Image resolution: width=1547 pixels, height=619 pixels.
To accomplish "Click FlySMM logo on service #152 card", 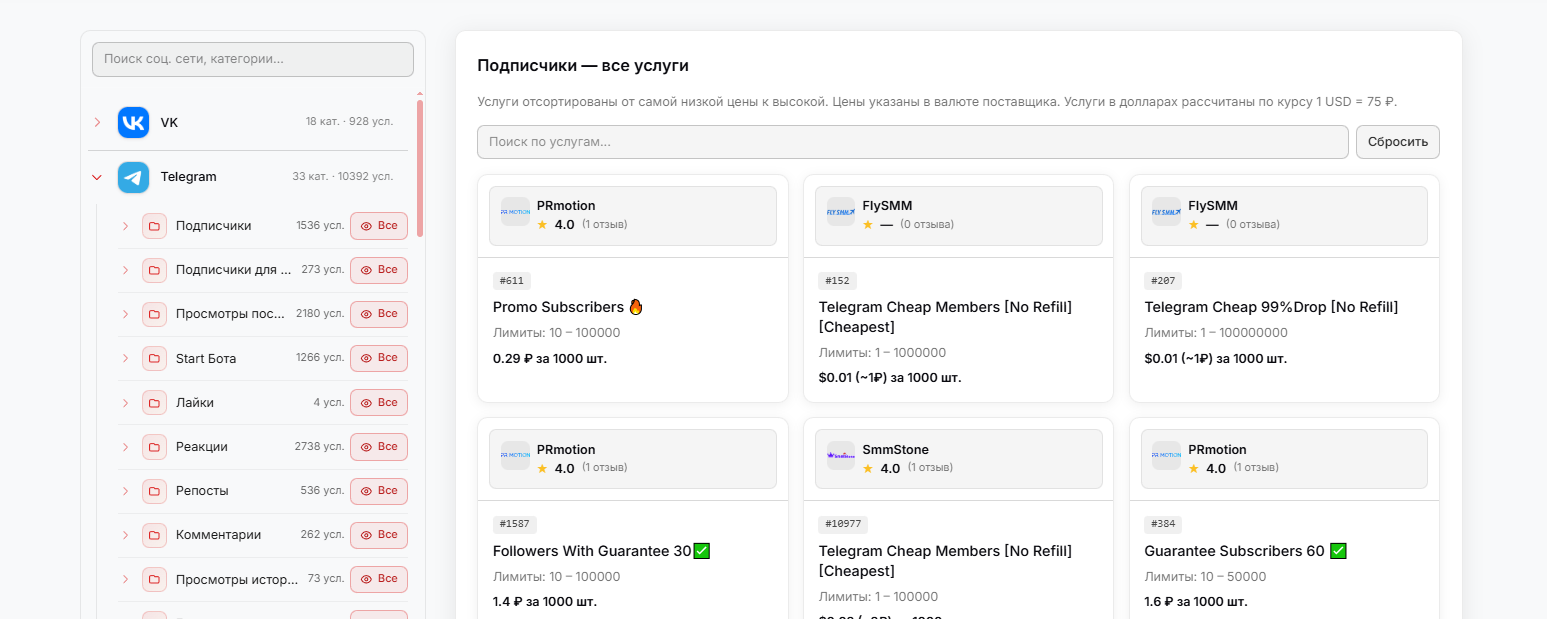I will pos(841,212).
